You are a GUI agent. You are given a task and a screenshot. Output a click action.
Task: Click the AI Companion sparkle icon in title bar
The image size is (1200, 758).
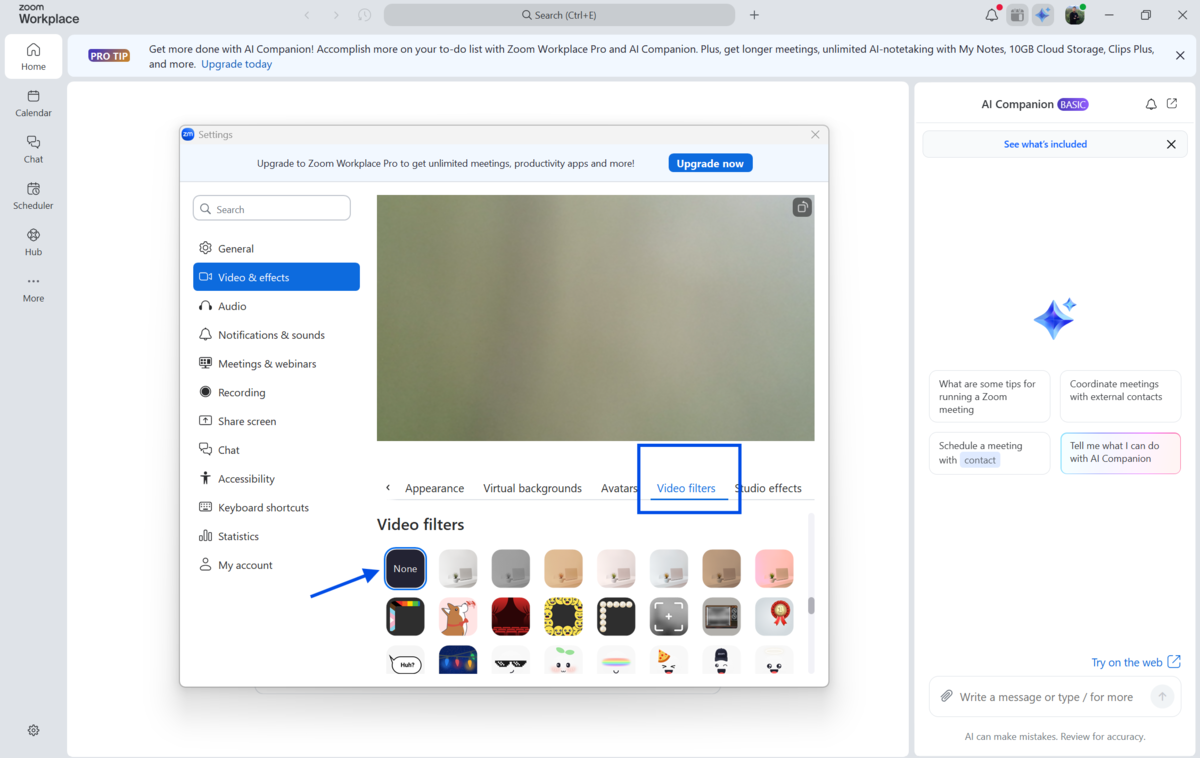1043,15
